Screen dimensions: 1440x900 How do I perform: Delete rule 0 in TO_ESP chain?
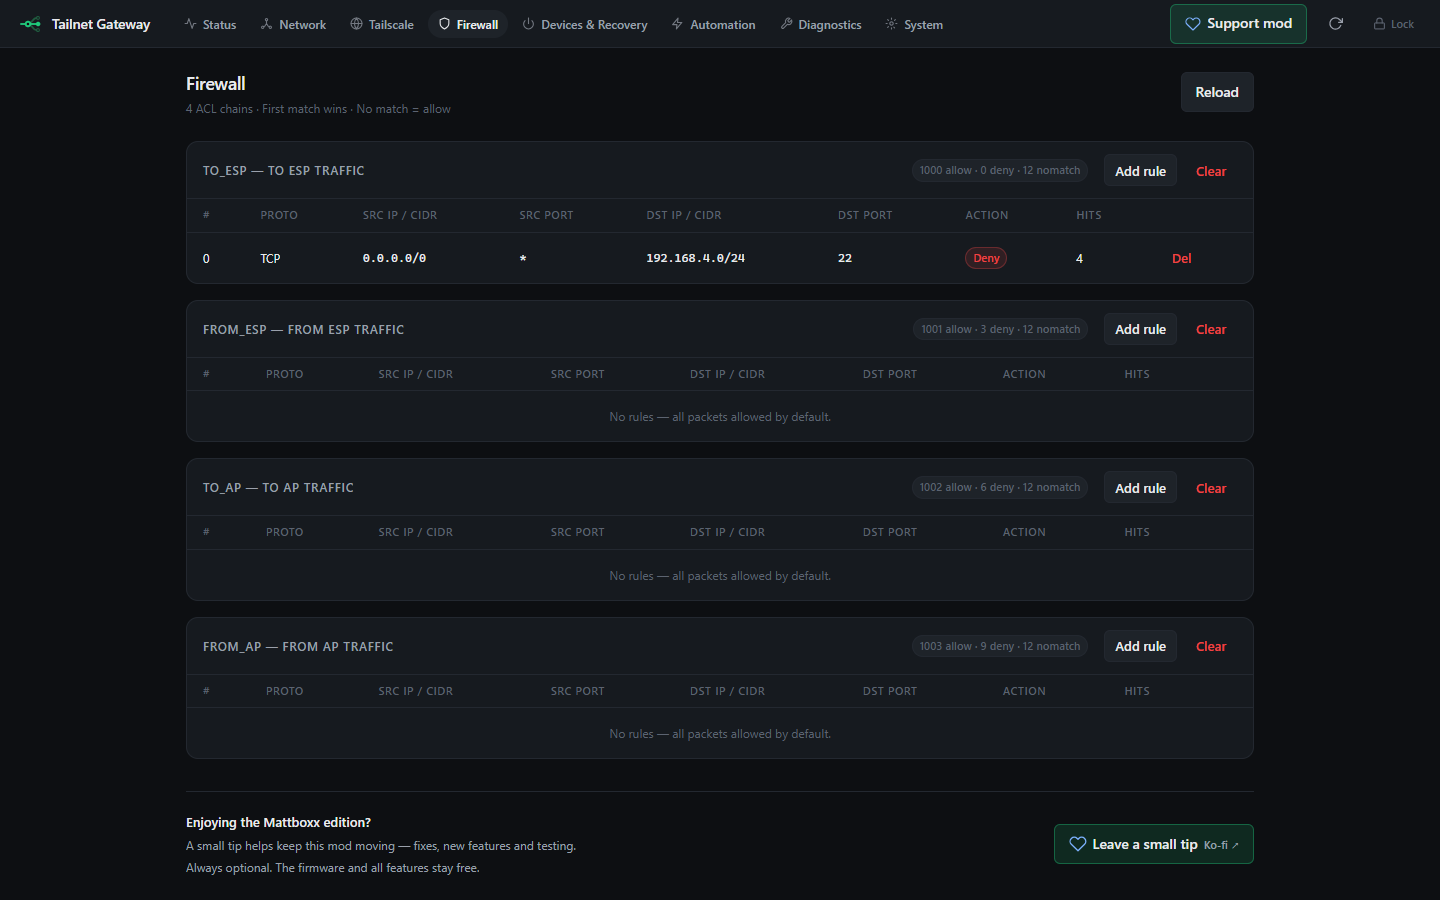(x=1182, y=258)
